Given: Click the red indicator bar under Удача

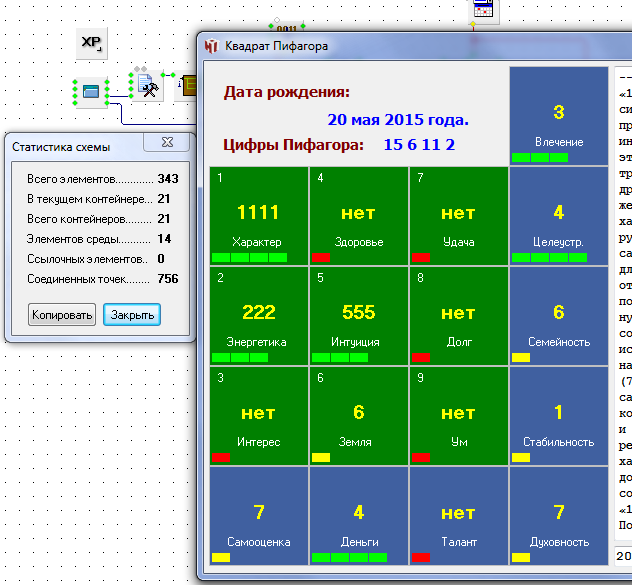Looking at the screenshot, I should 421,257.
